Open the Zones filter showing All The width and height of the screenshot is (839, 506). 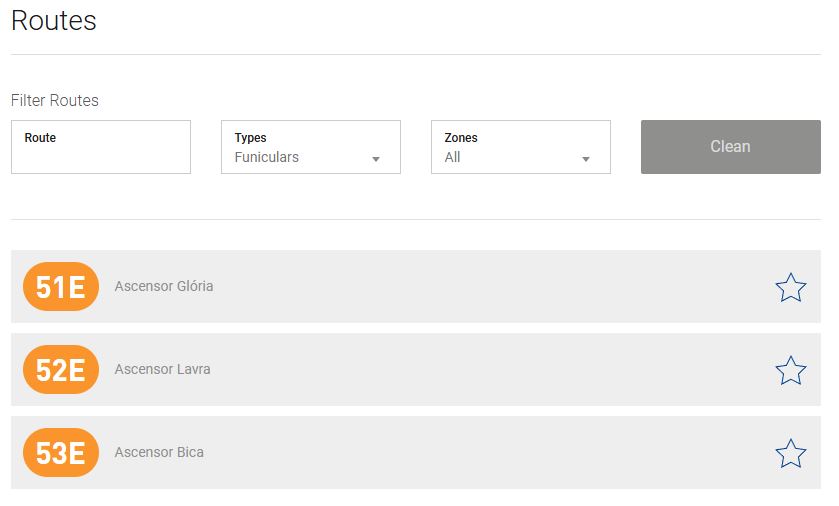tap(510, 157)
